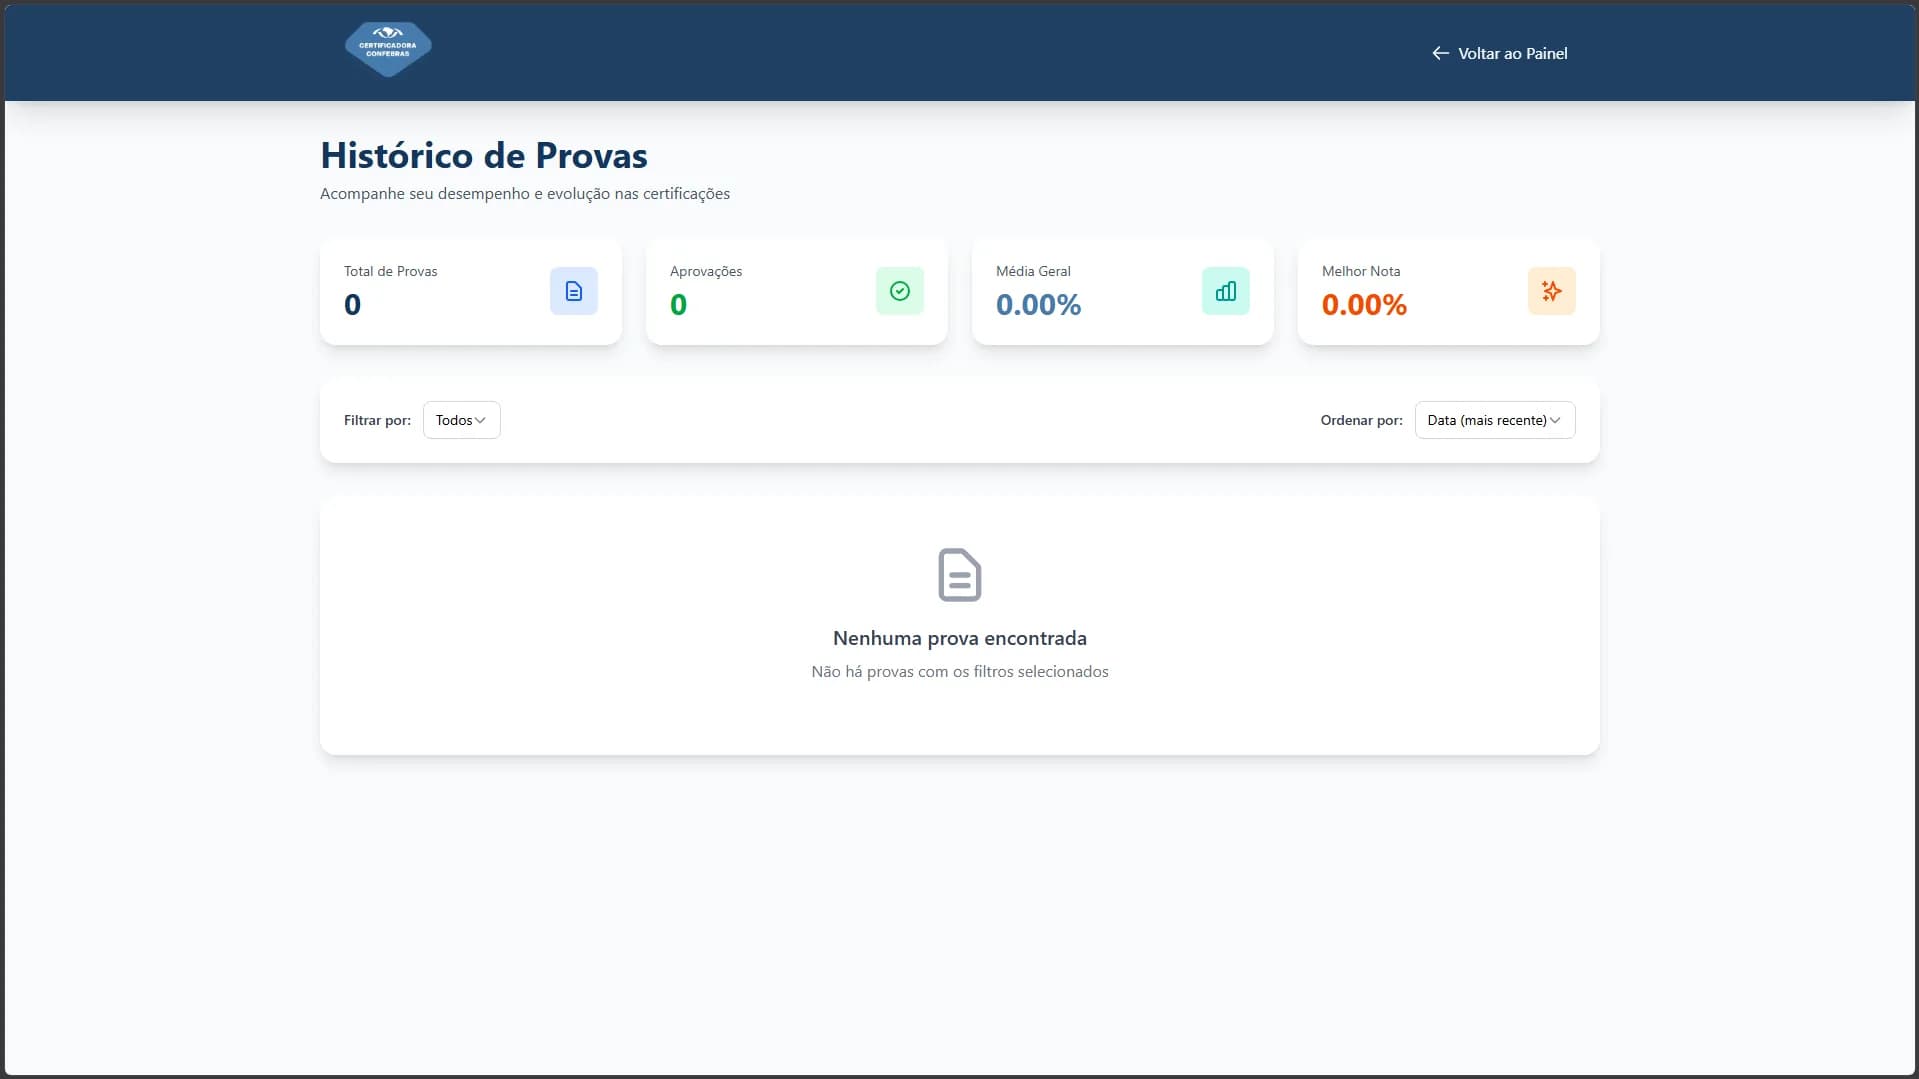
Task: Click the Total de Provas value 0
Action: click(352, 304)
